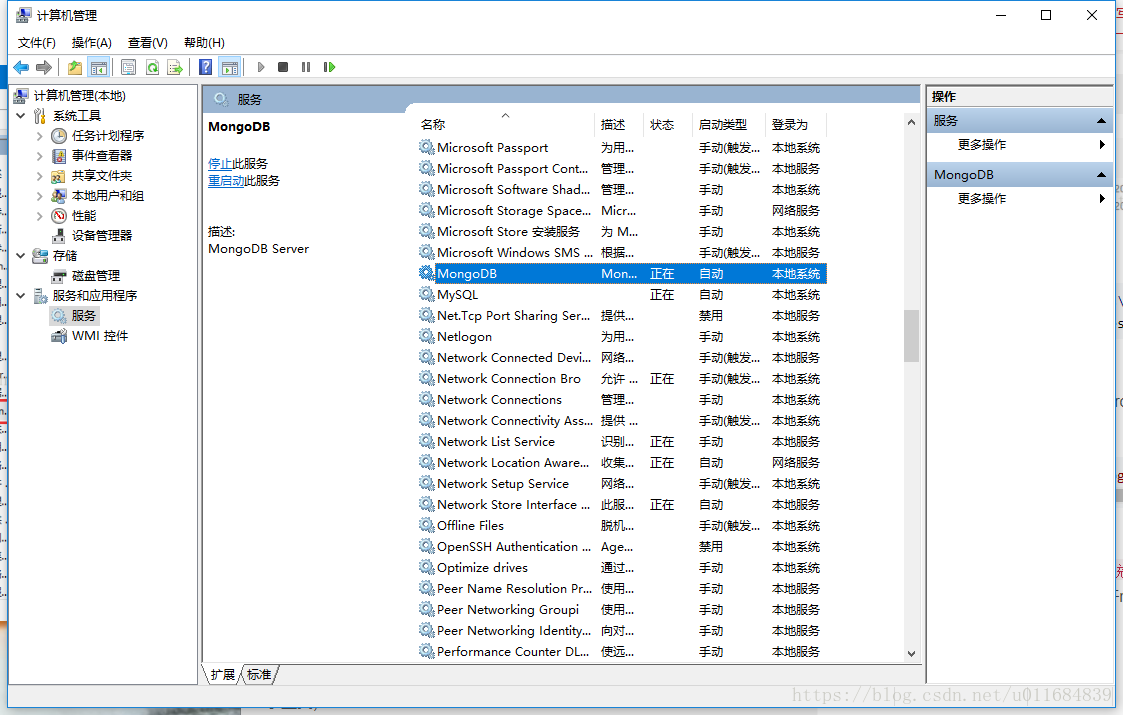Click the Export list toolbar icon
The width and height of the screenshot is (1123, 715).
[175, 67]
